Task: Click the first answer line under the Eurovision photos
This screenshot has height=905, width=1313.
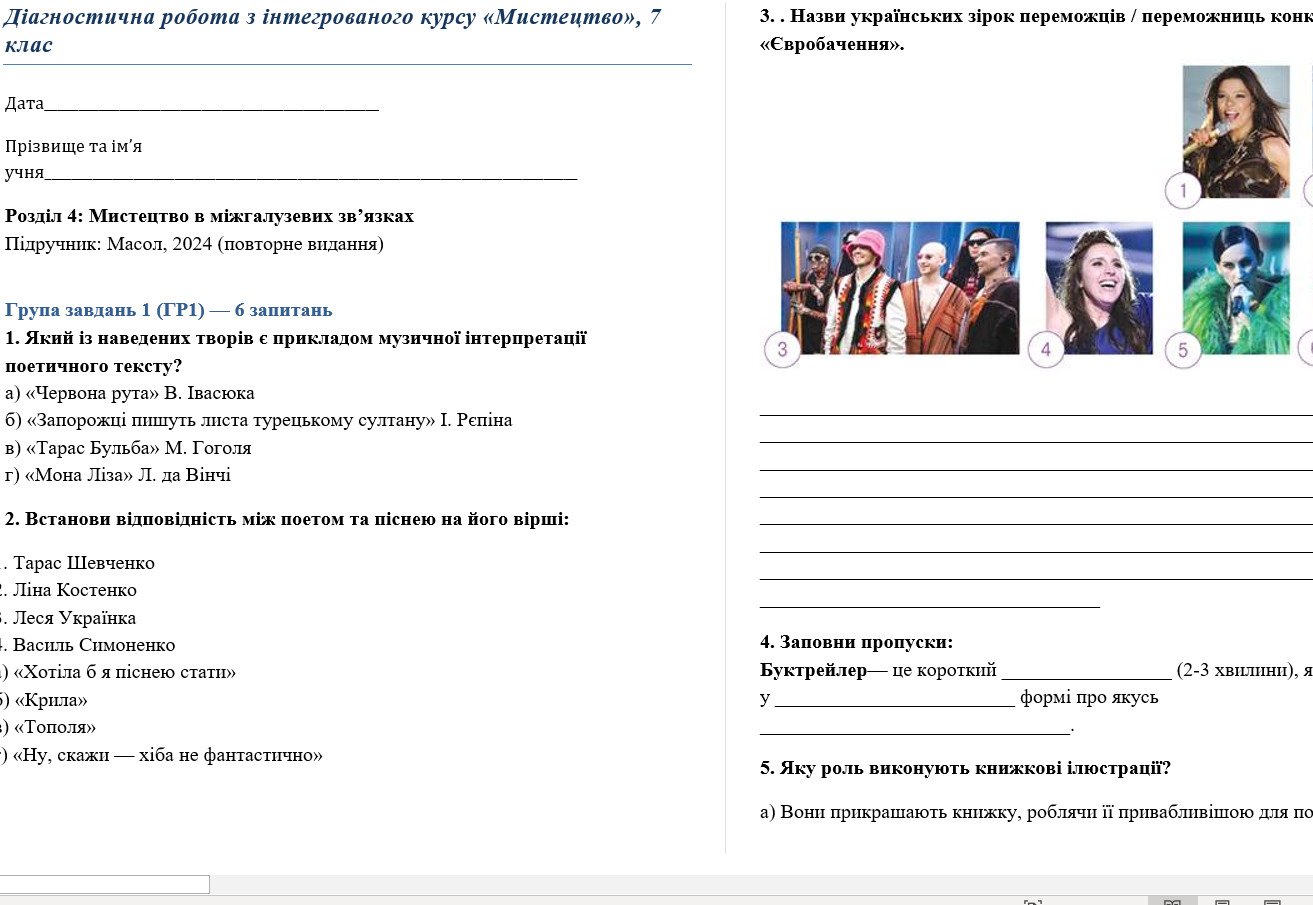Action: (1036, 413)
